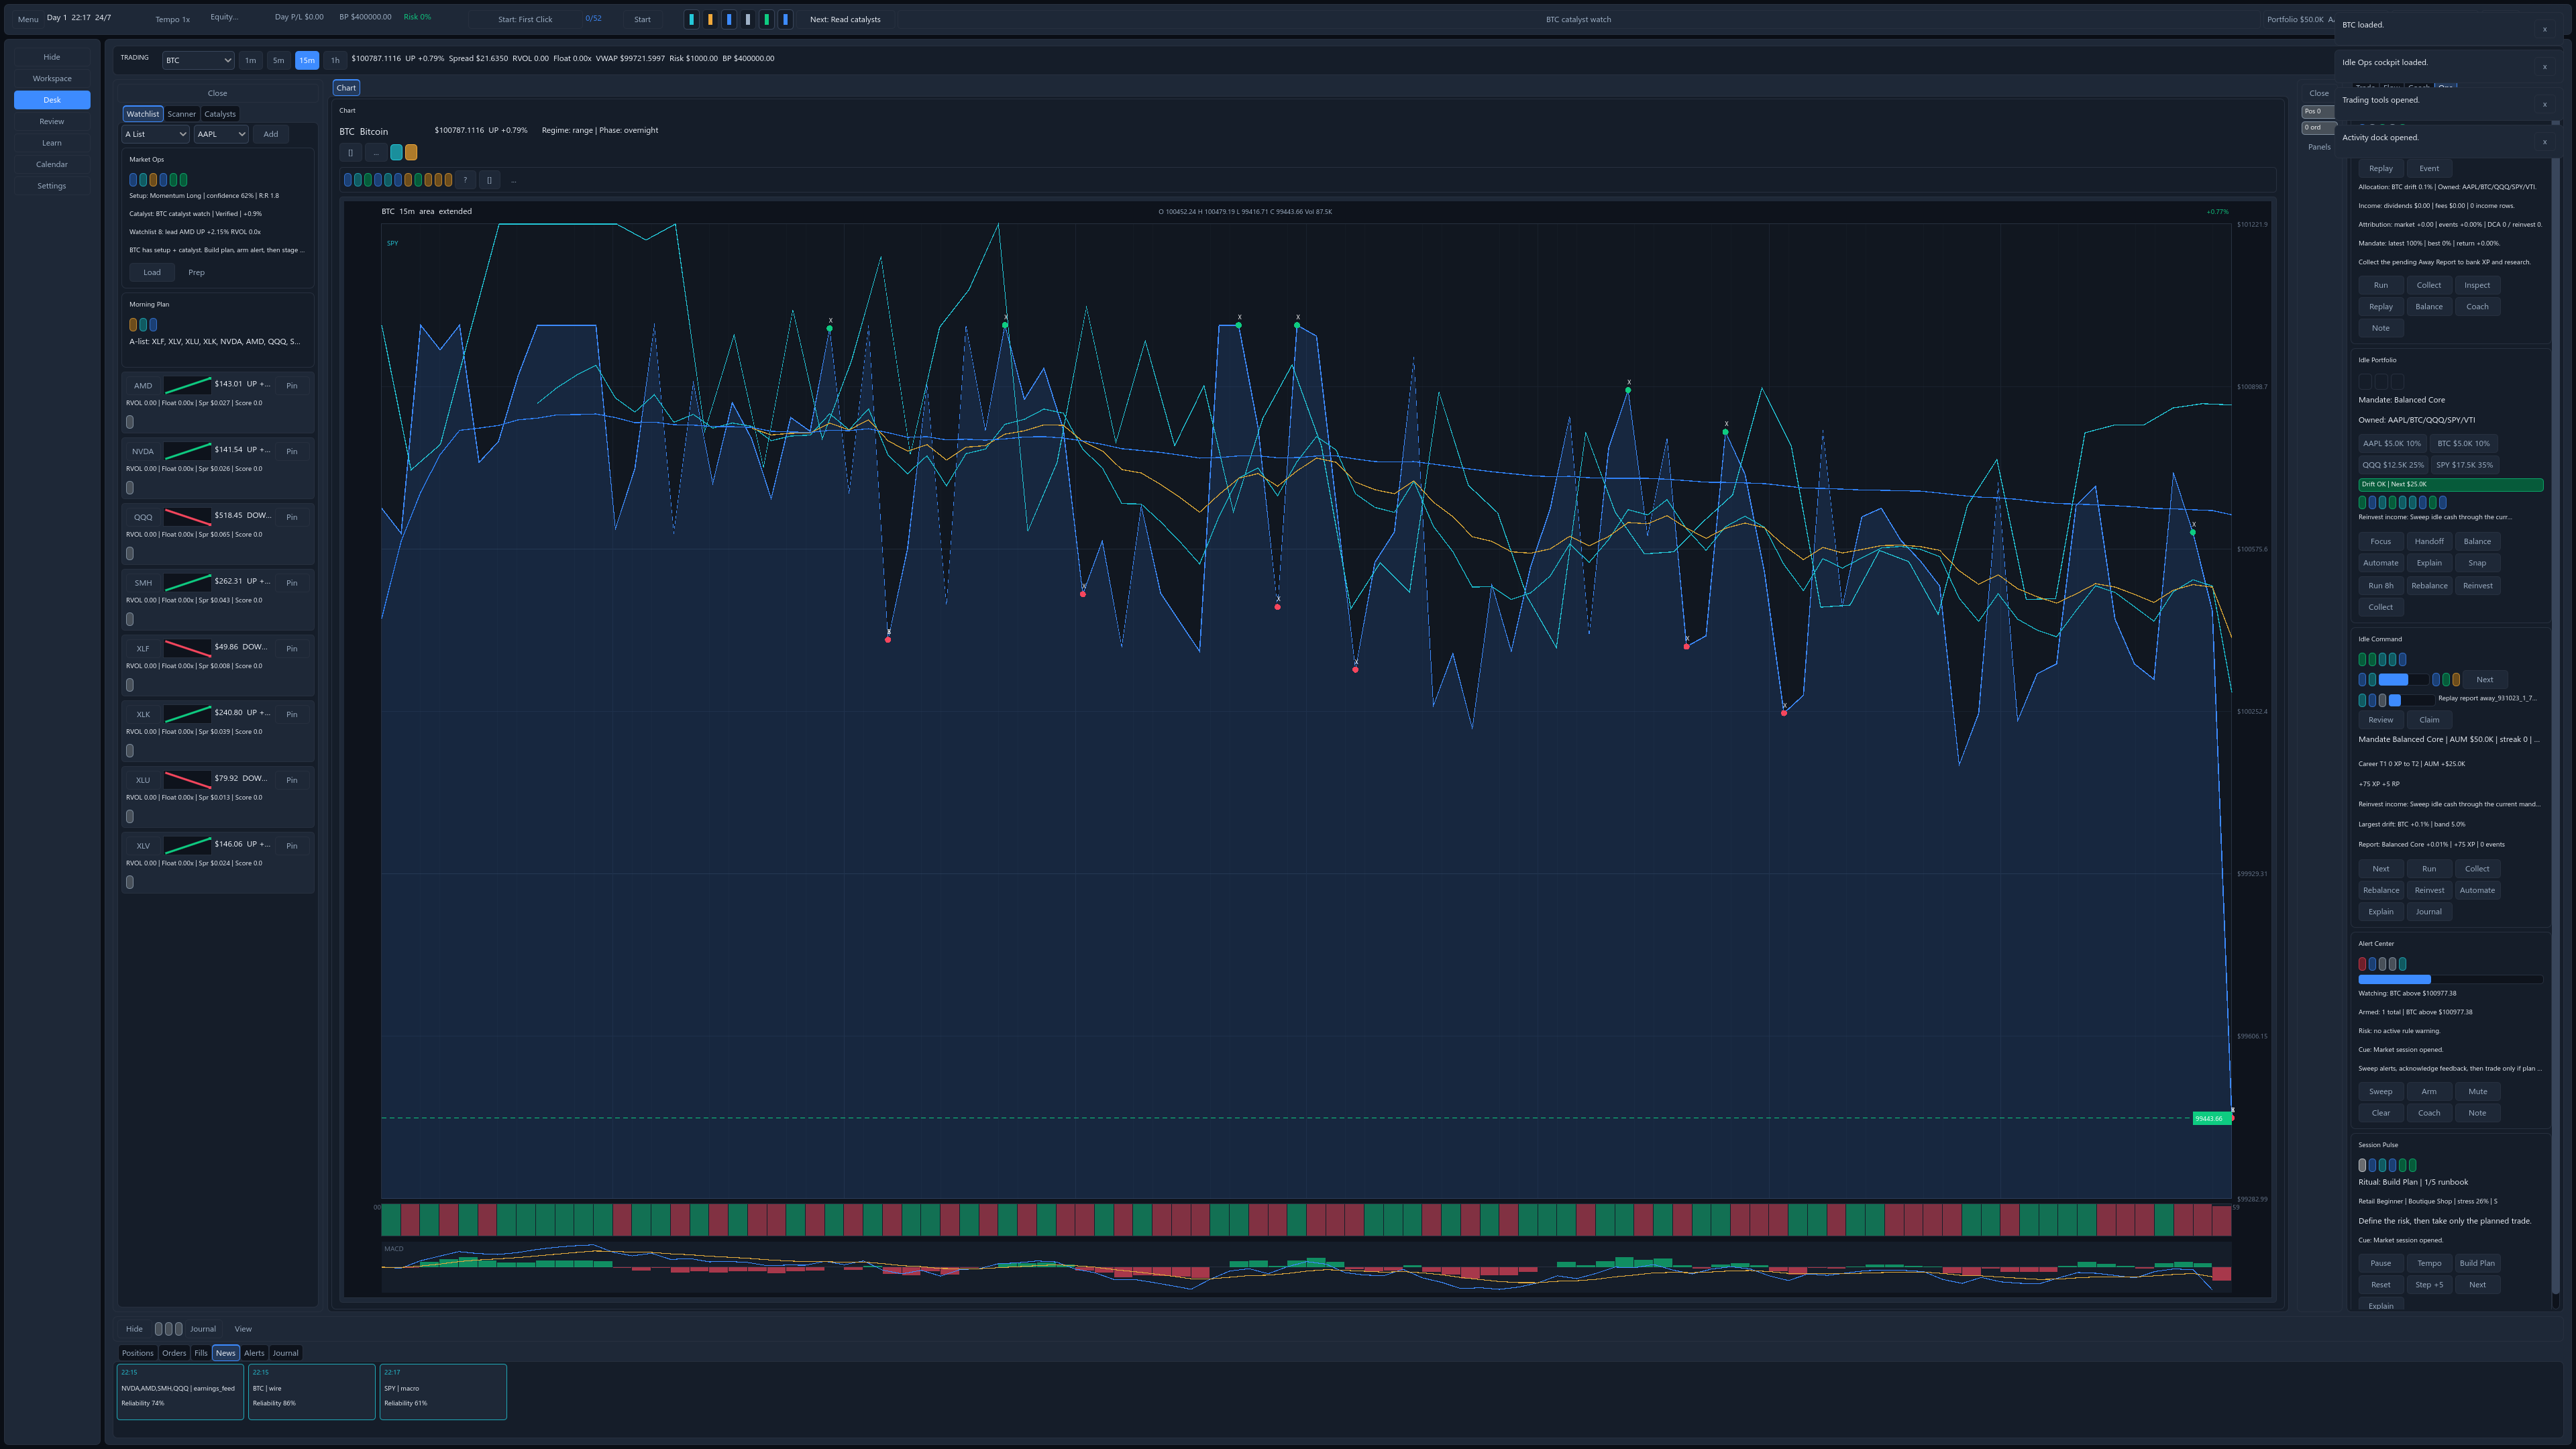Viewport: 2576px width, 1449px height.
Task: Pin the NVDA watchlist row
Action: tap(292, 451)
